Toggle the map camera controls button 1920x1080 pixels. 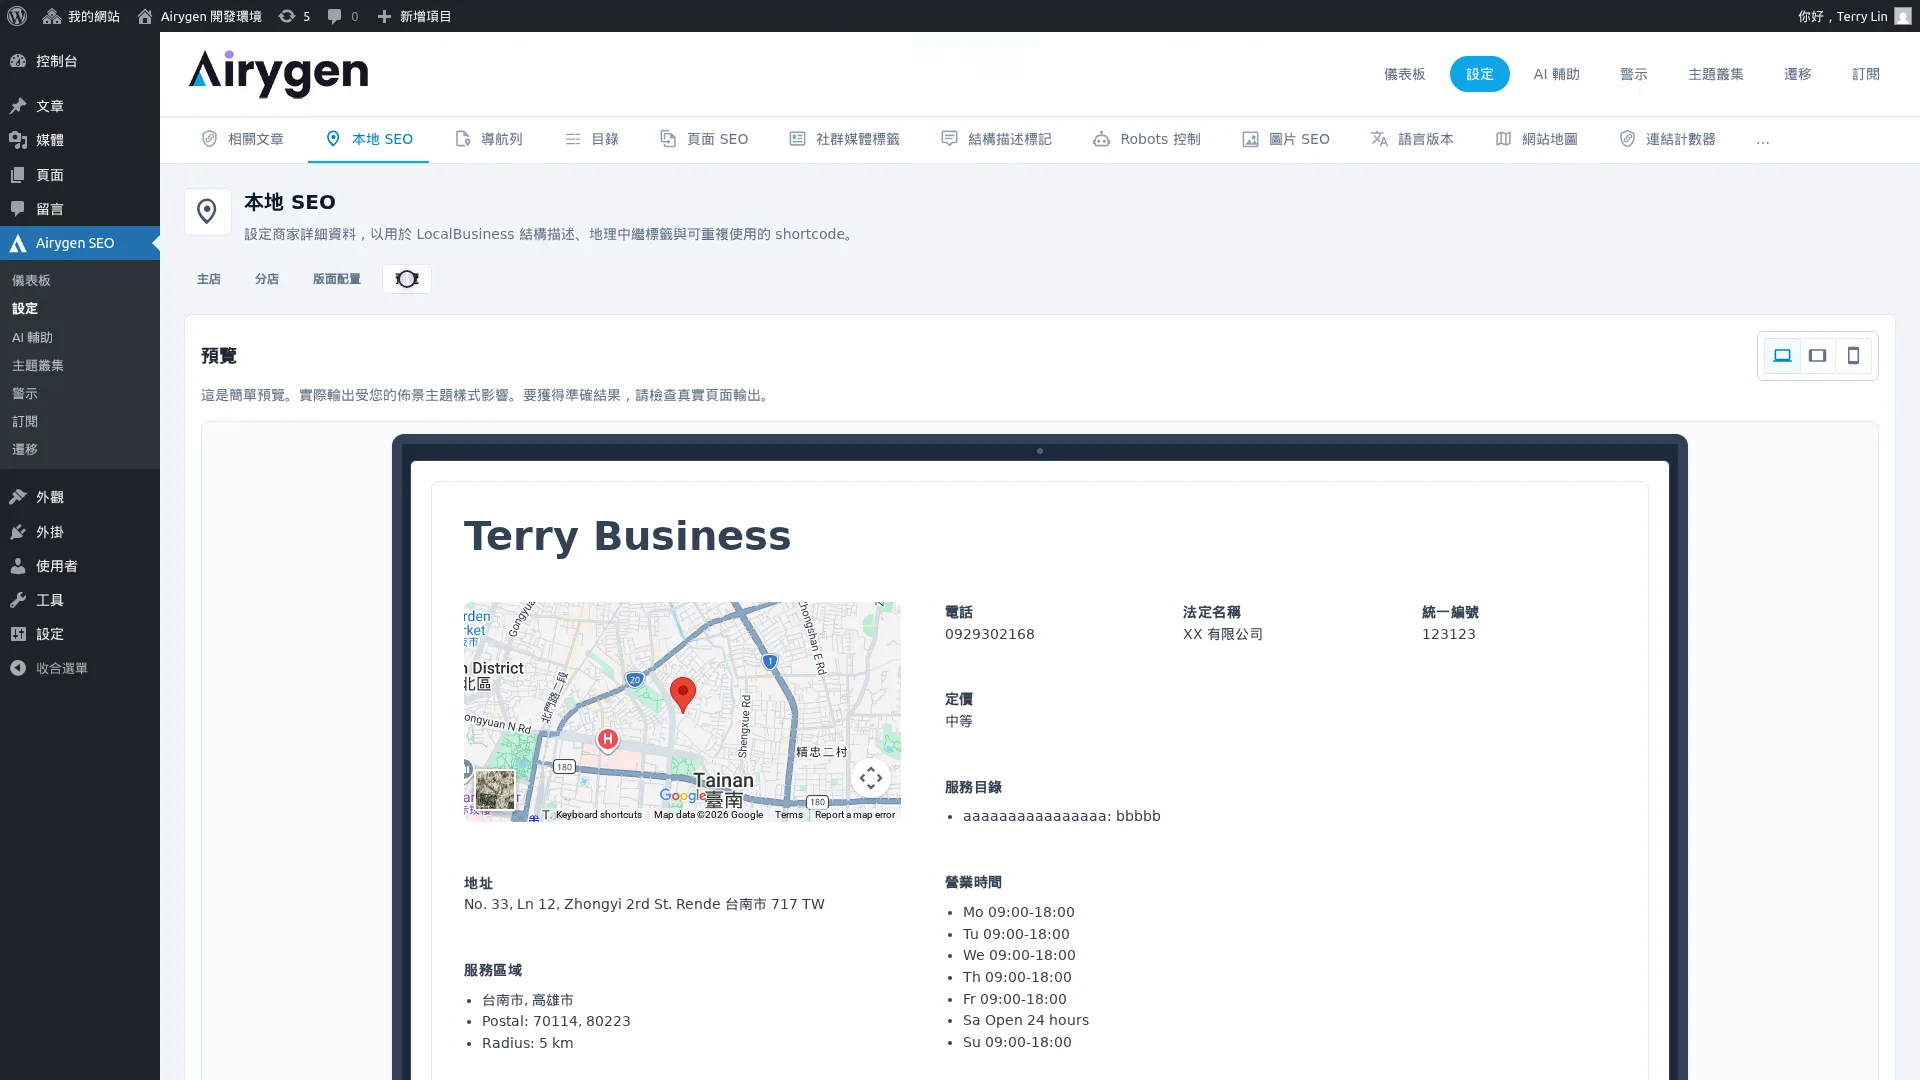tap(871, 778)
